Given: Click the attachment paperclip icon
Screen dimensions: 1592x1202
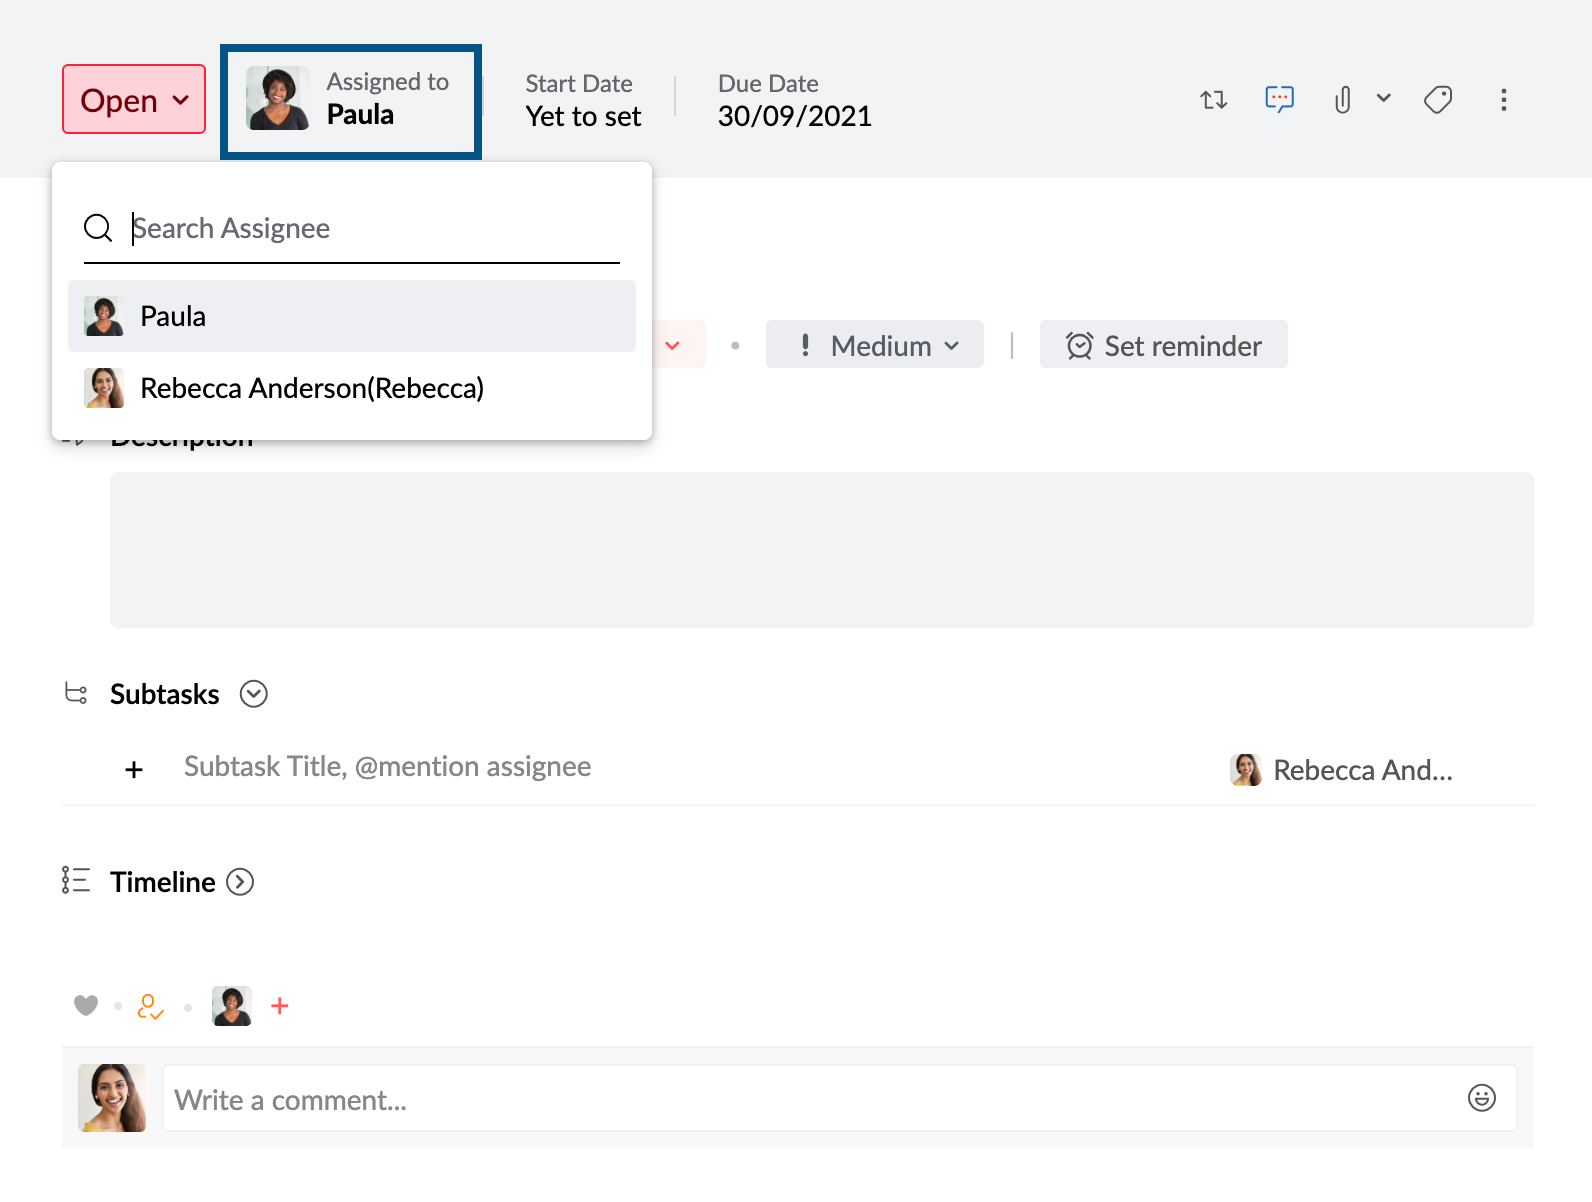Looking at the screenshot, I should click(x=1343, y=100).
